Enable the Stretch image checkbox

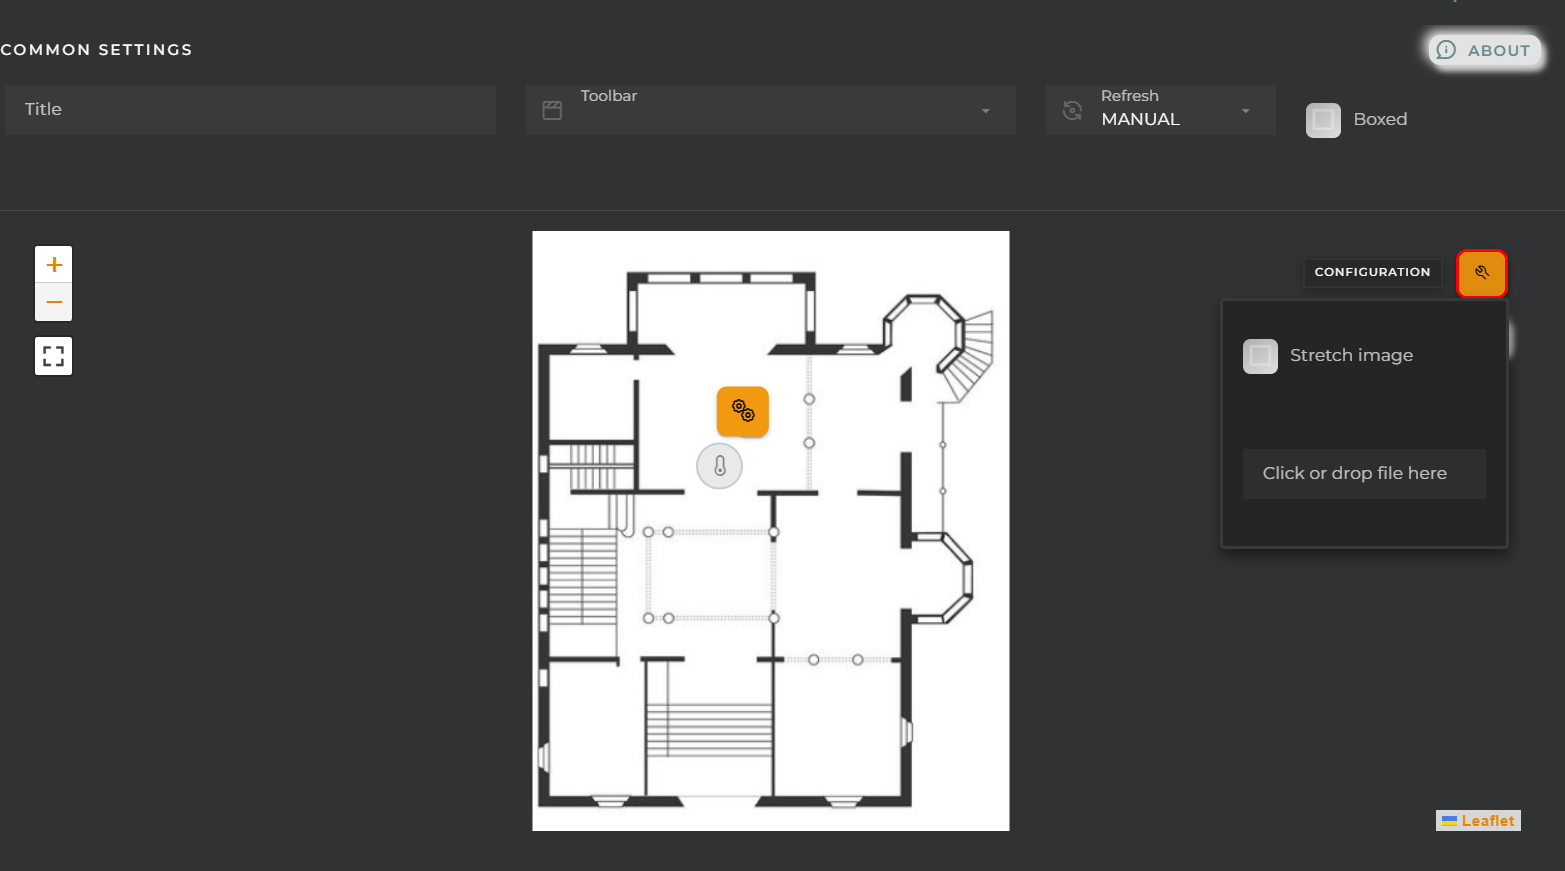click(1260, 356)
